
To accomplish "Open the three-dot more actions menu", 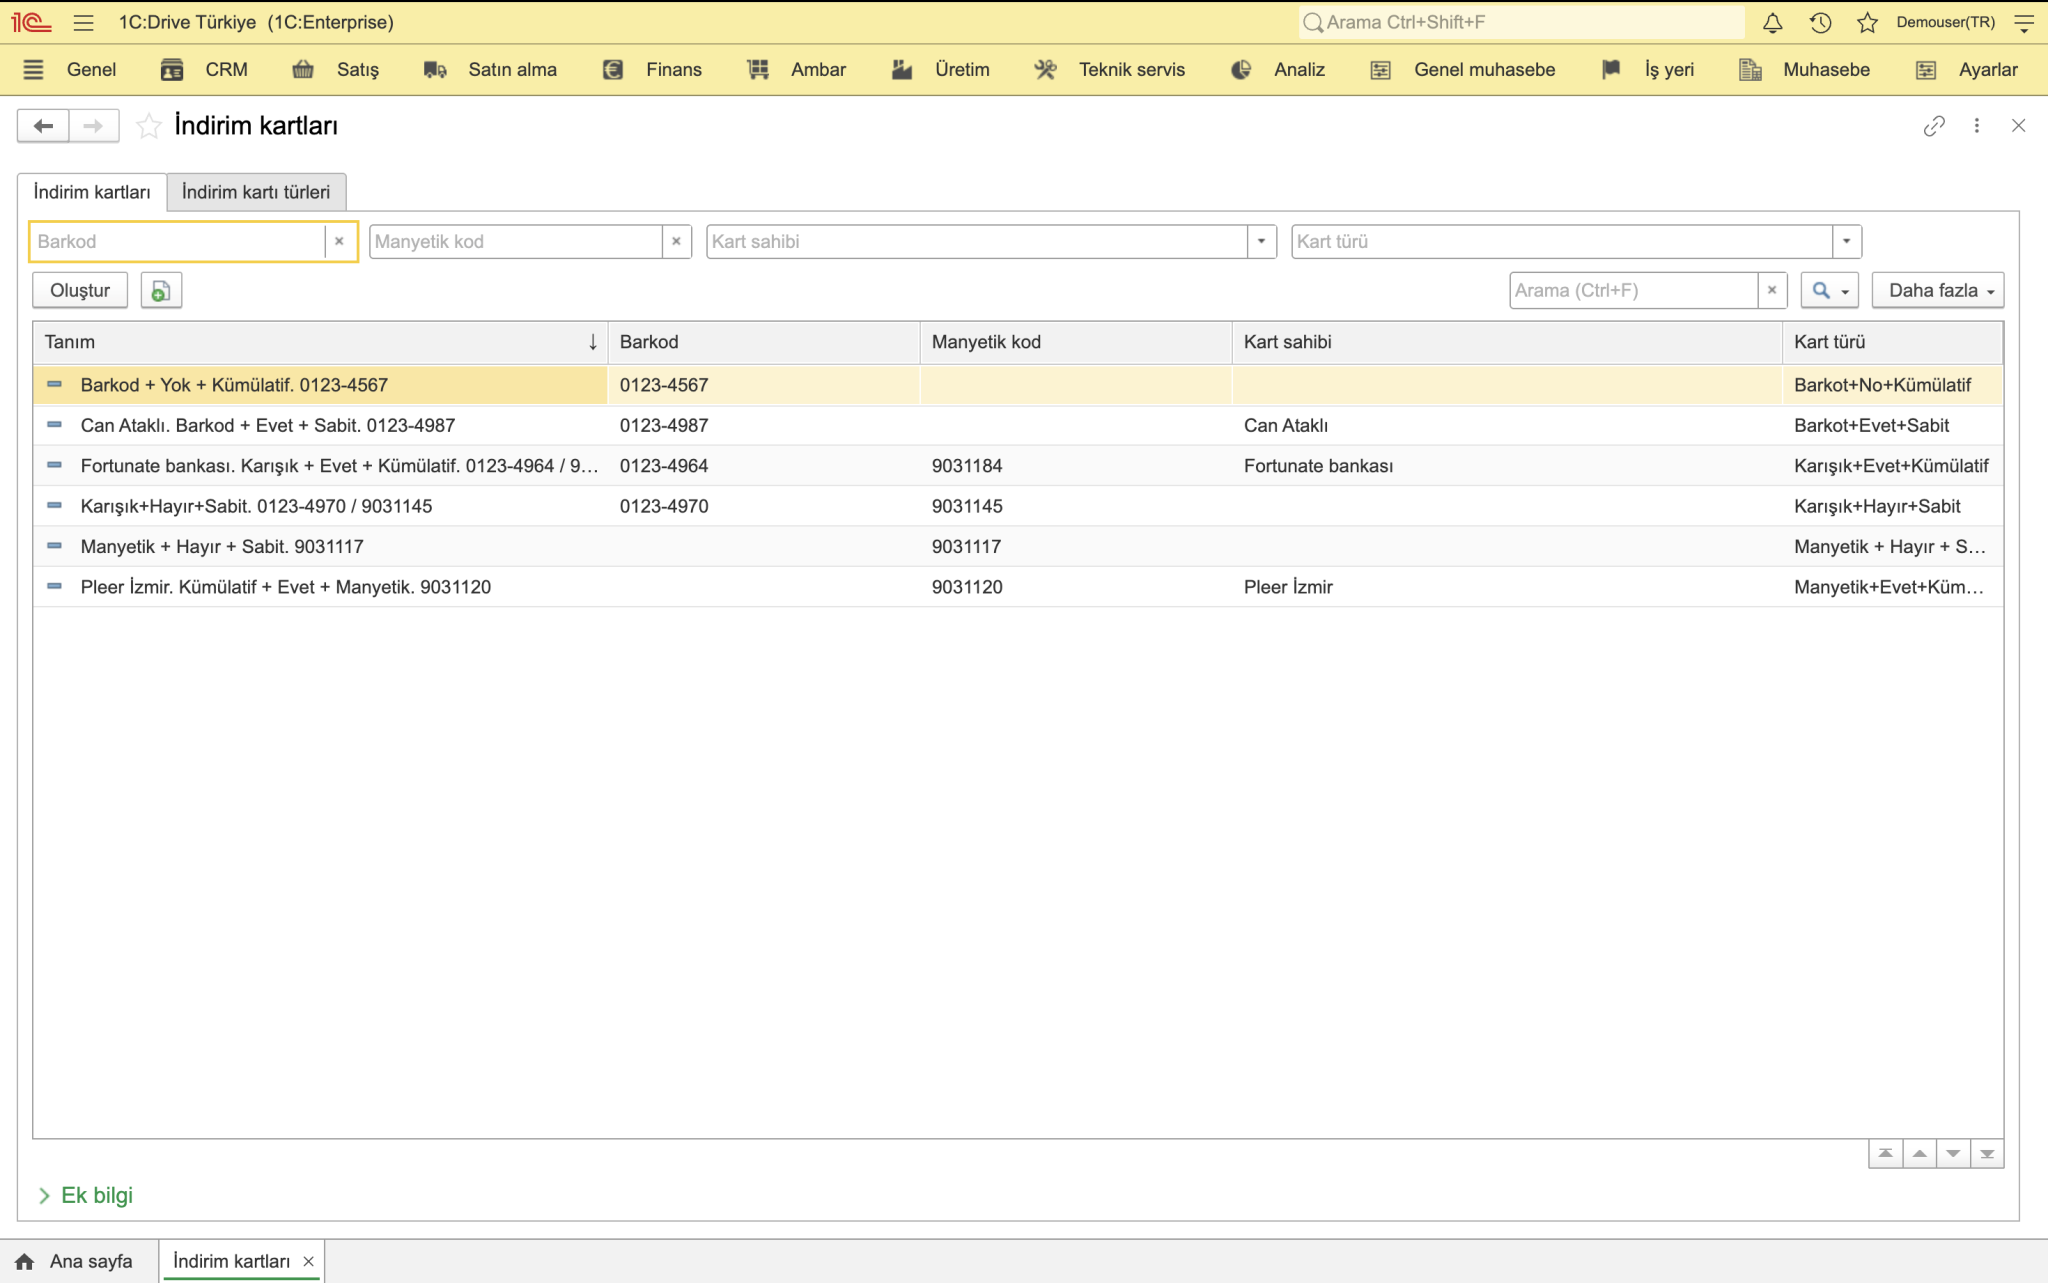I will (1977, 126).
